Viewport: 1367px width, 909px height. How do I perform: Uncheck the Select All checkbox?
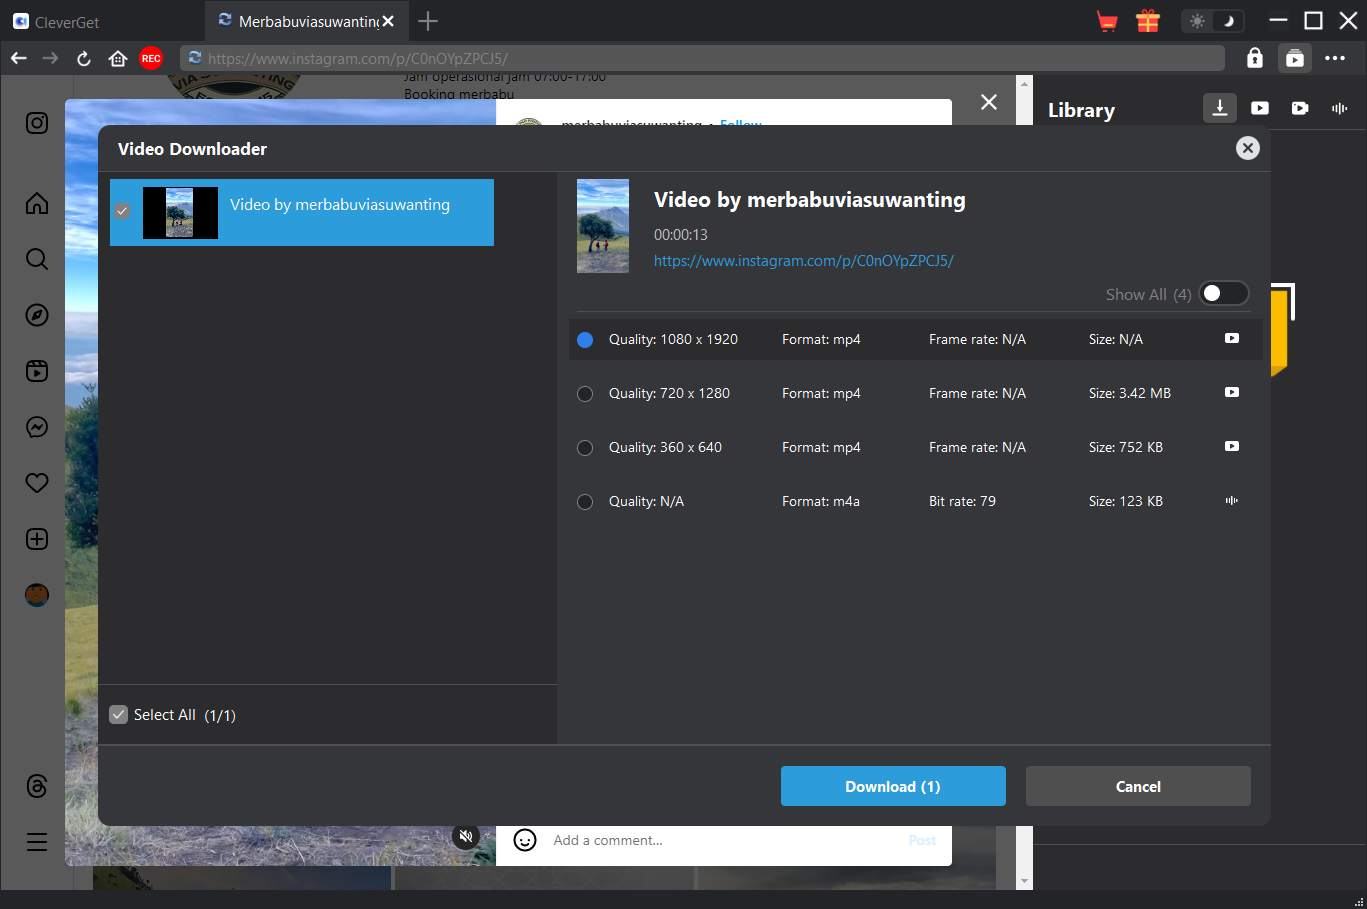pos(119,715)
